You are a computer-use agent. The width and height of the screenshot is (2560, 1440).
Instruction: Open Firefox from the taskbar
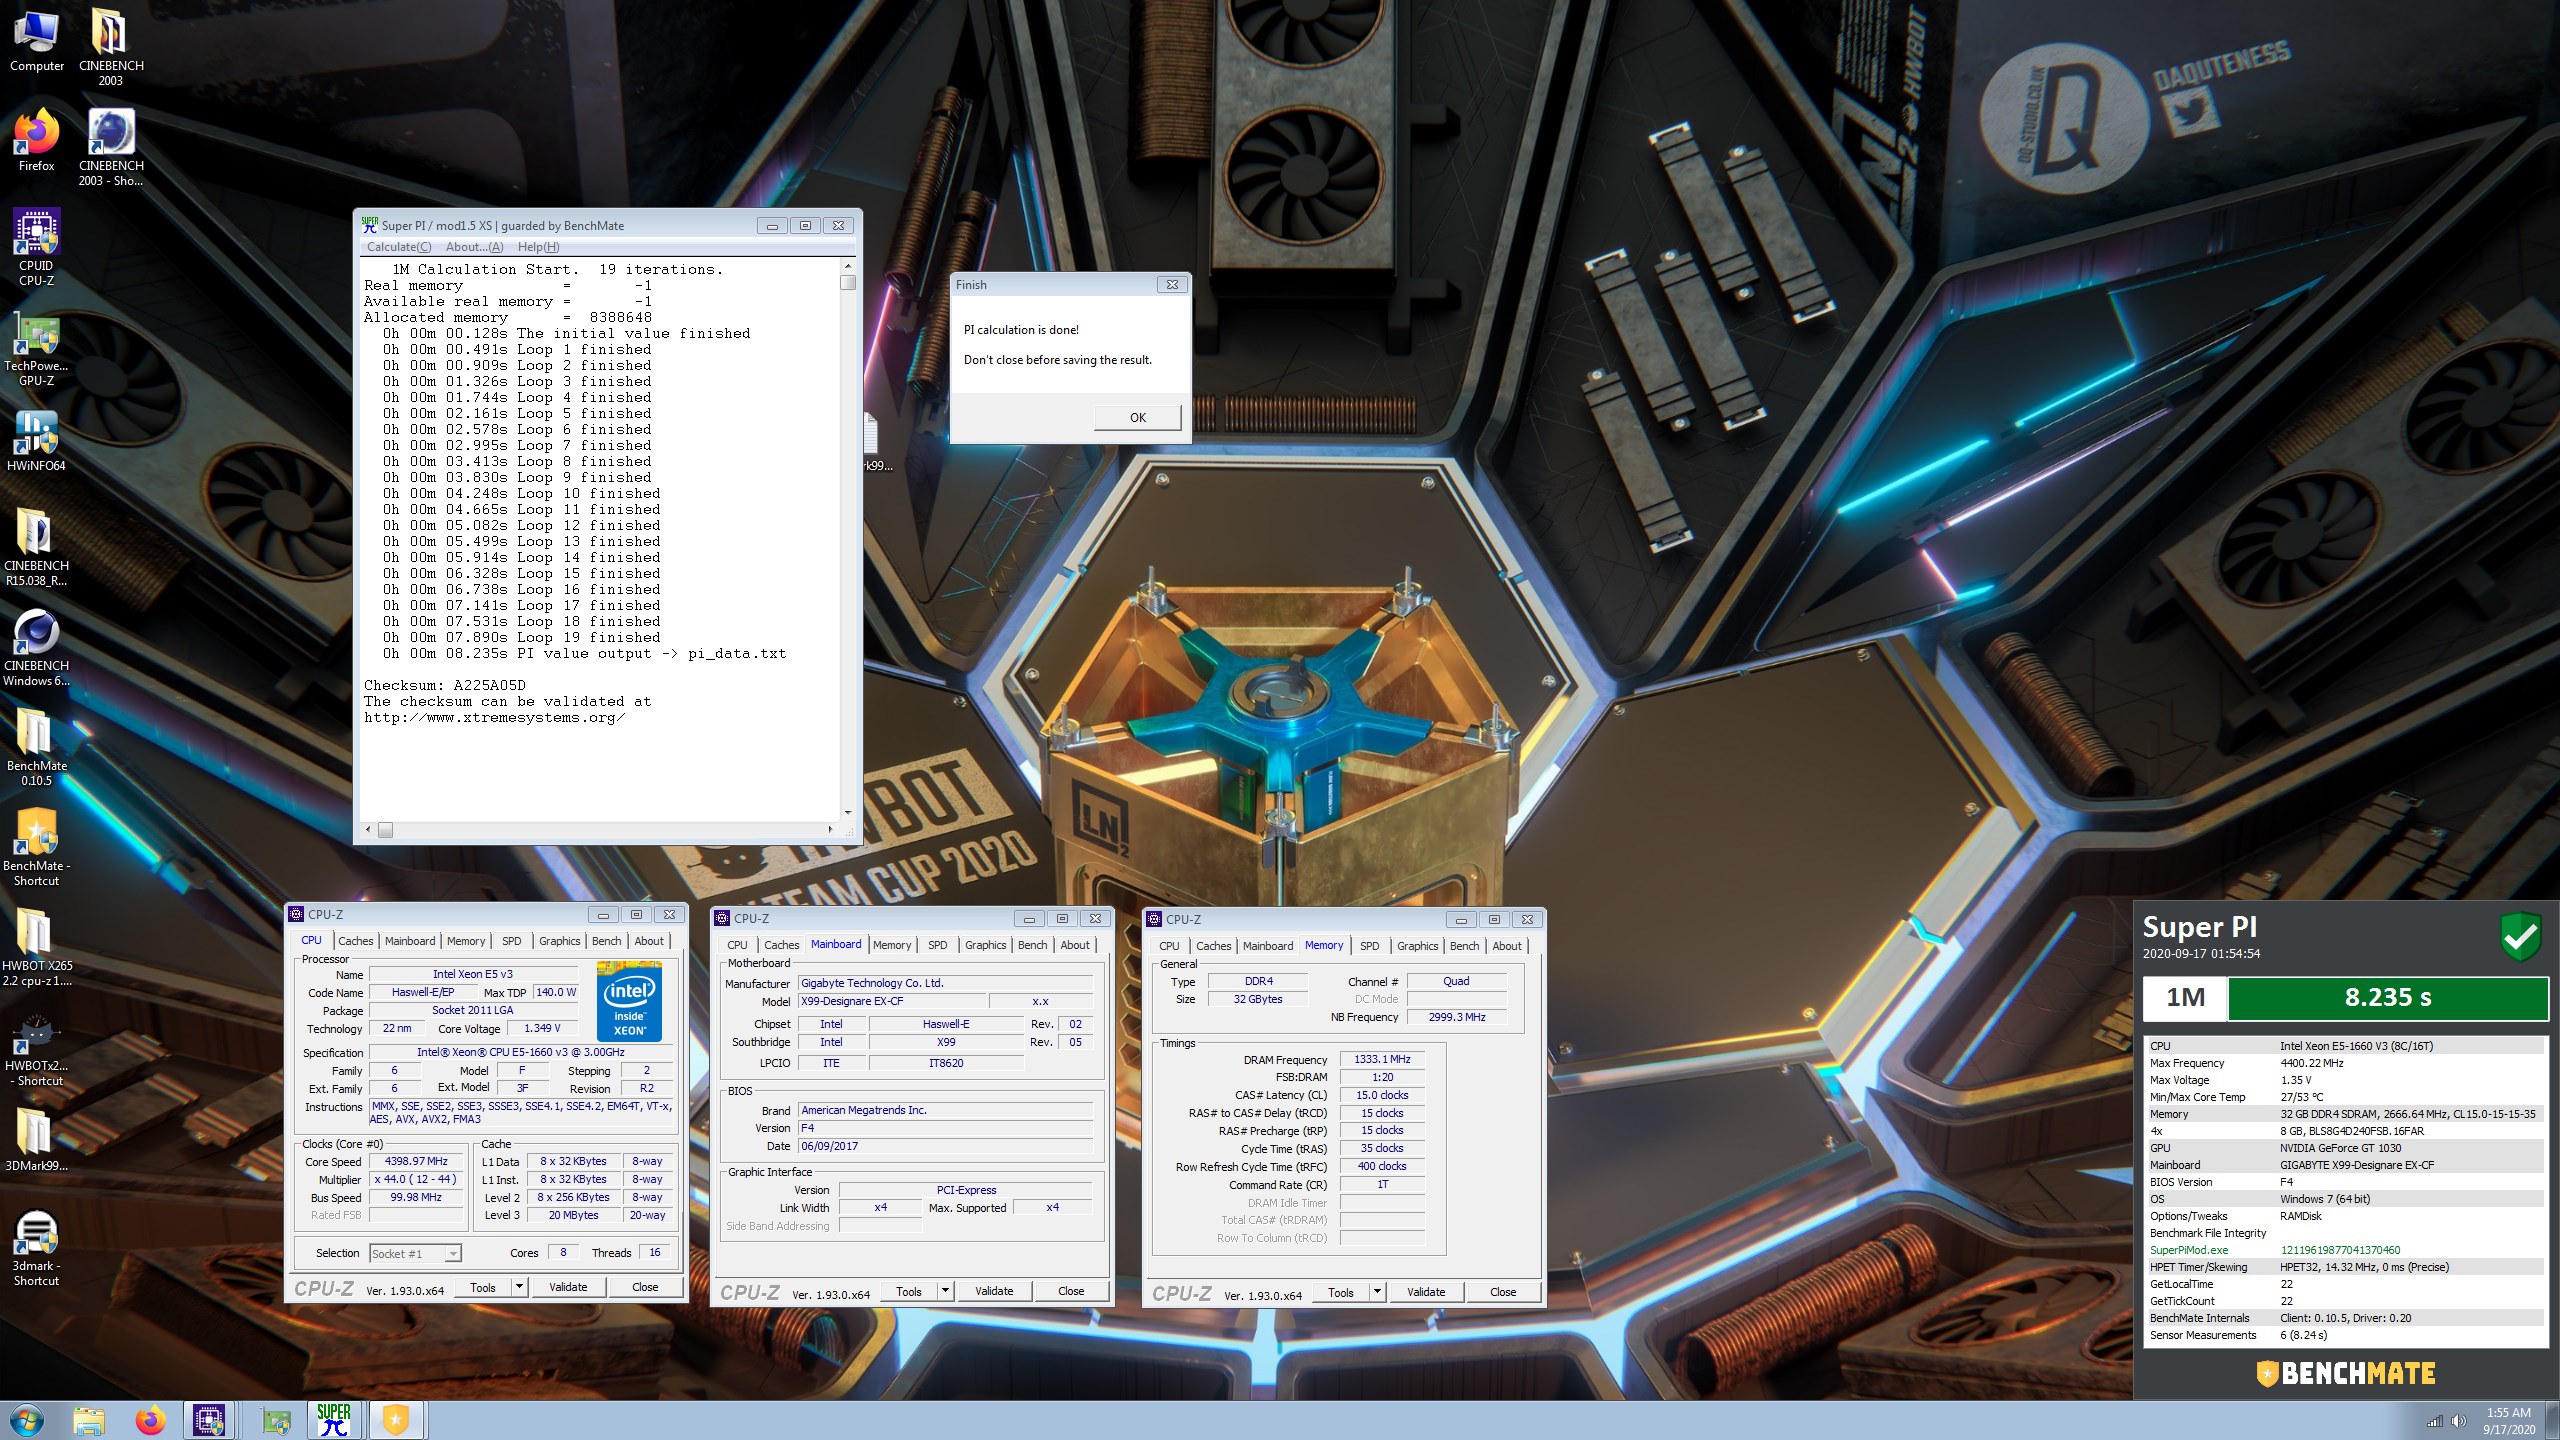(151, 1420)
